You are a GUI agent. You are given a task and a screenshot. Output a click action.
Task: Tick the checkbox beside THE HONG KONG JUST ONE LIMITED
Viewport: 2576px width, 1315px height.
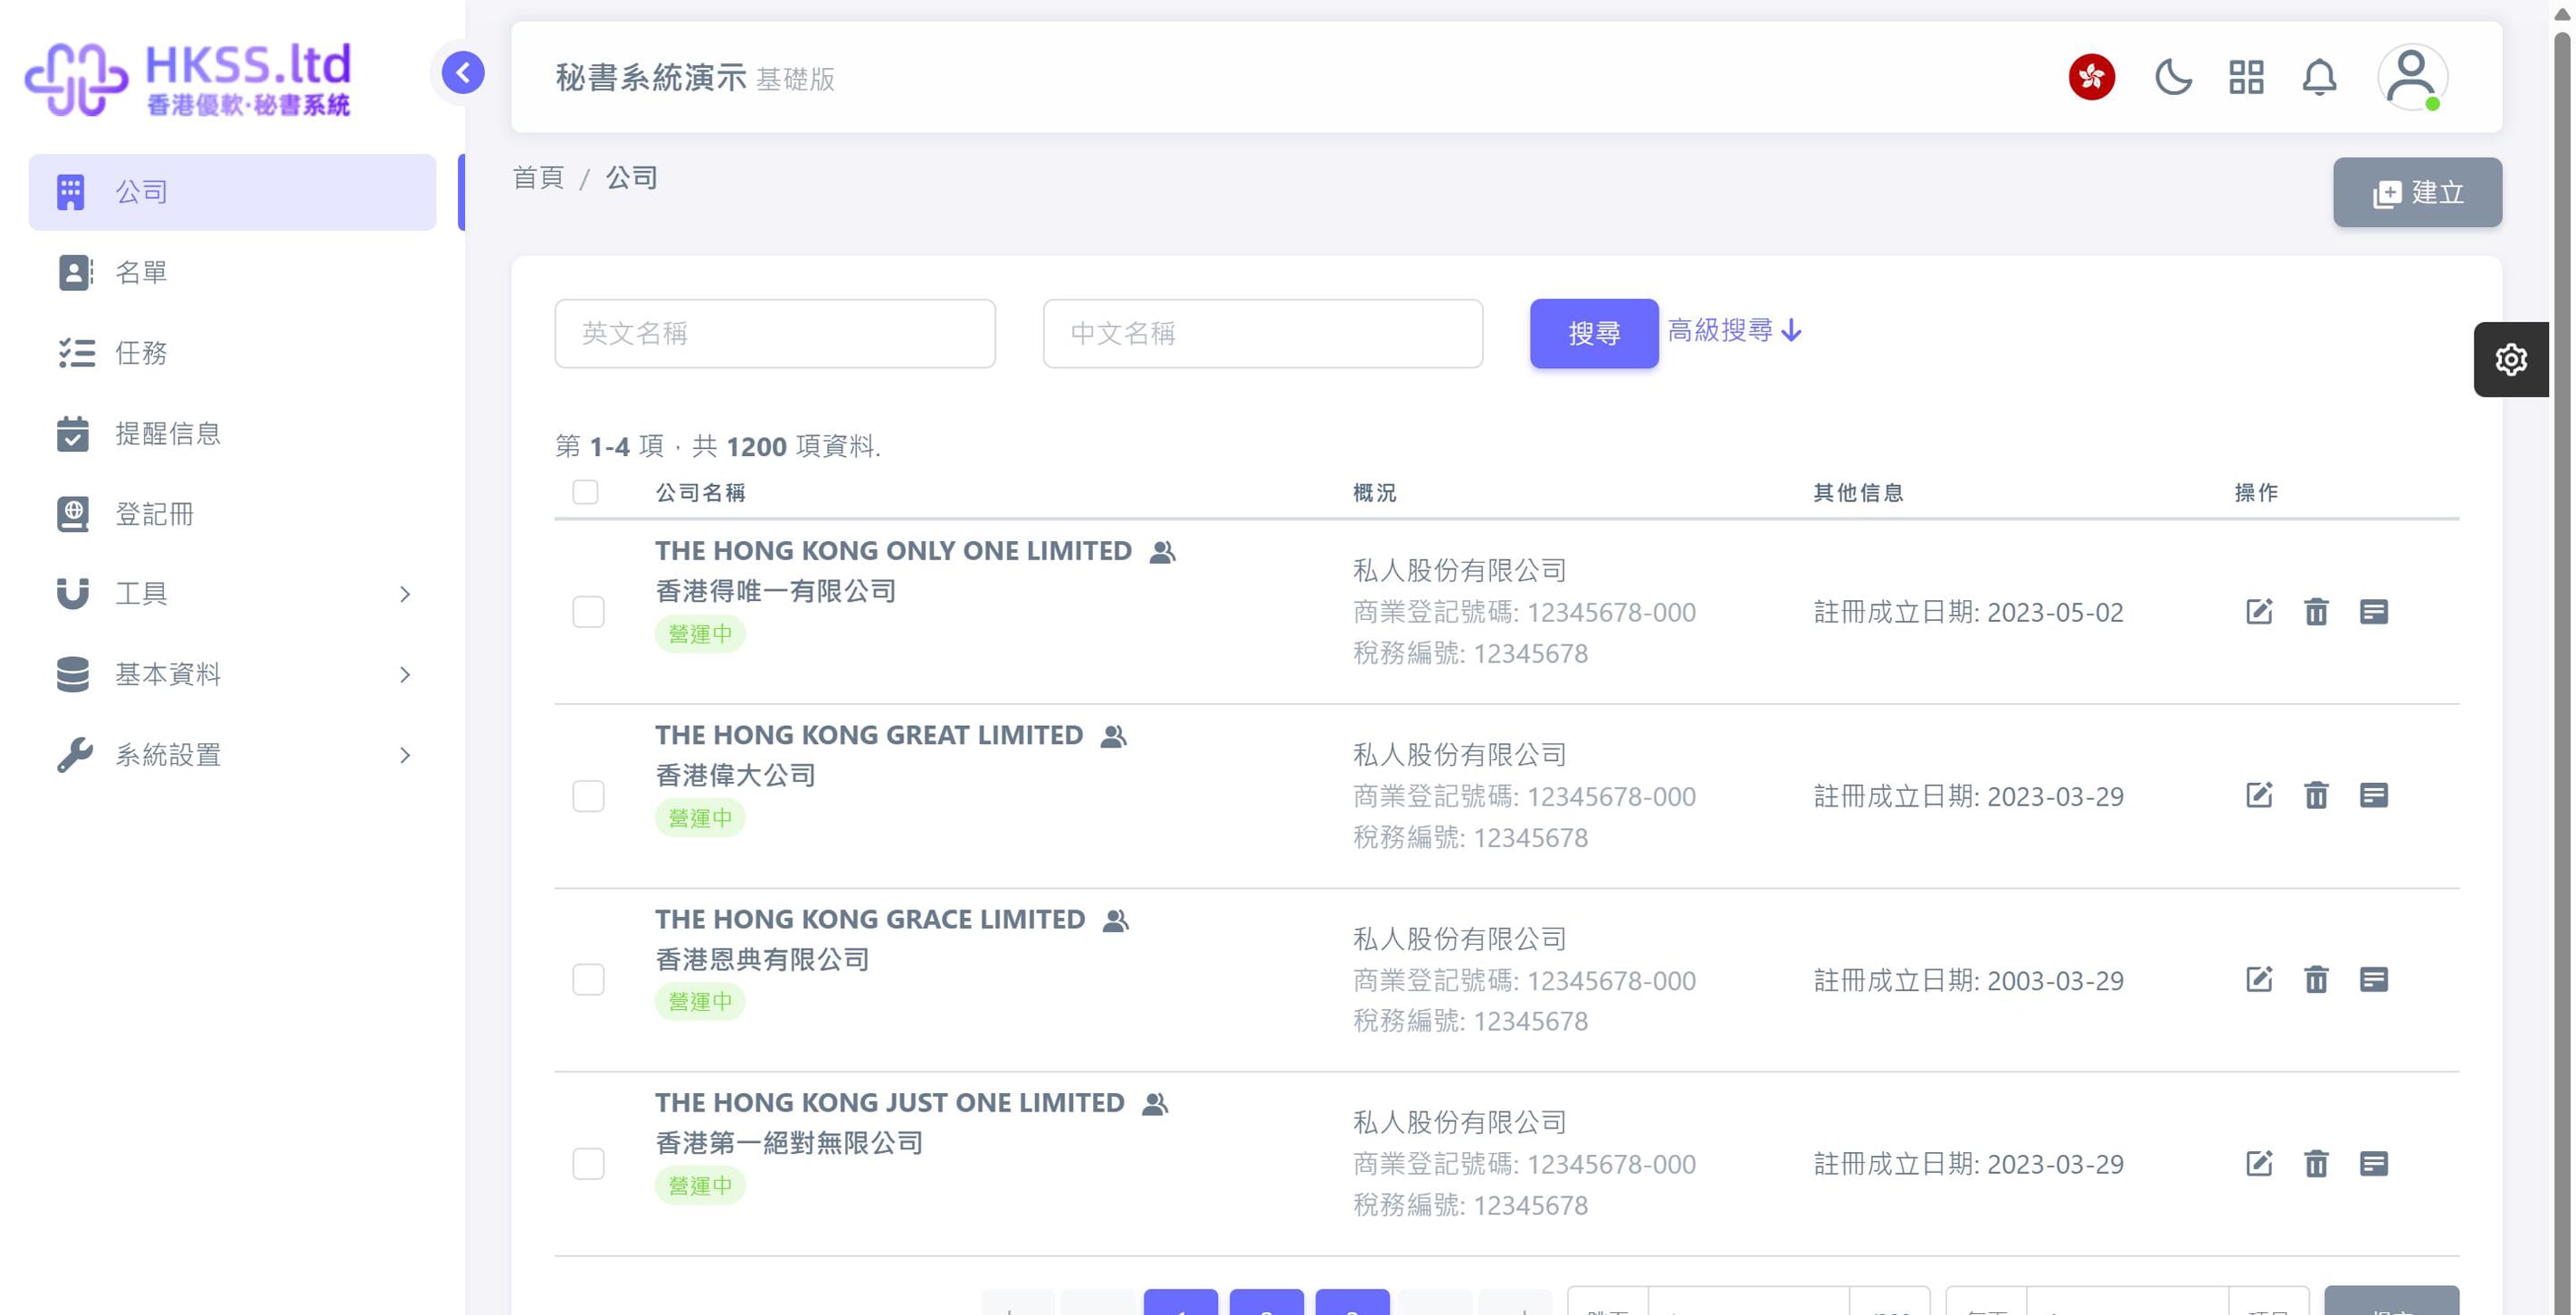pyautogui.click(x=588, y=1164)
